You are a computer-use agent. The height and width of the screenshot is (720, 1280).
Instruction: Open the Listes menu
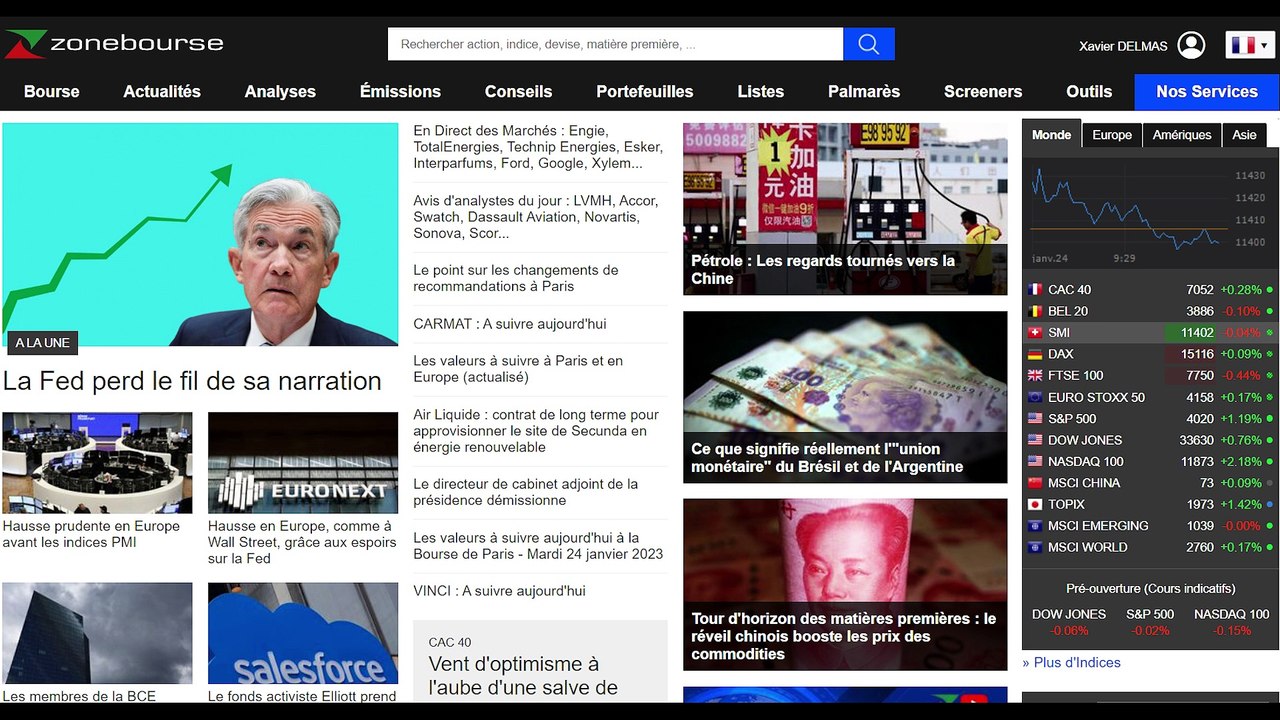[761, 91]
